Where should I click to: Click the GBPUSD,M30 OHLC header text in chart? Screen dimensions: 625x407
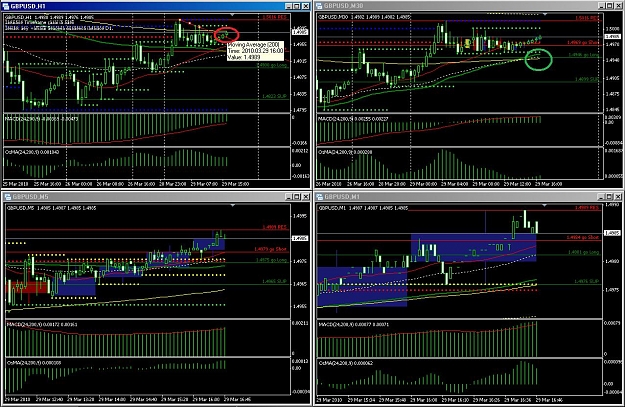(364, 17)
